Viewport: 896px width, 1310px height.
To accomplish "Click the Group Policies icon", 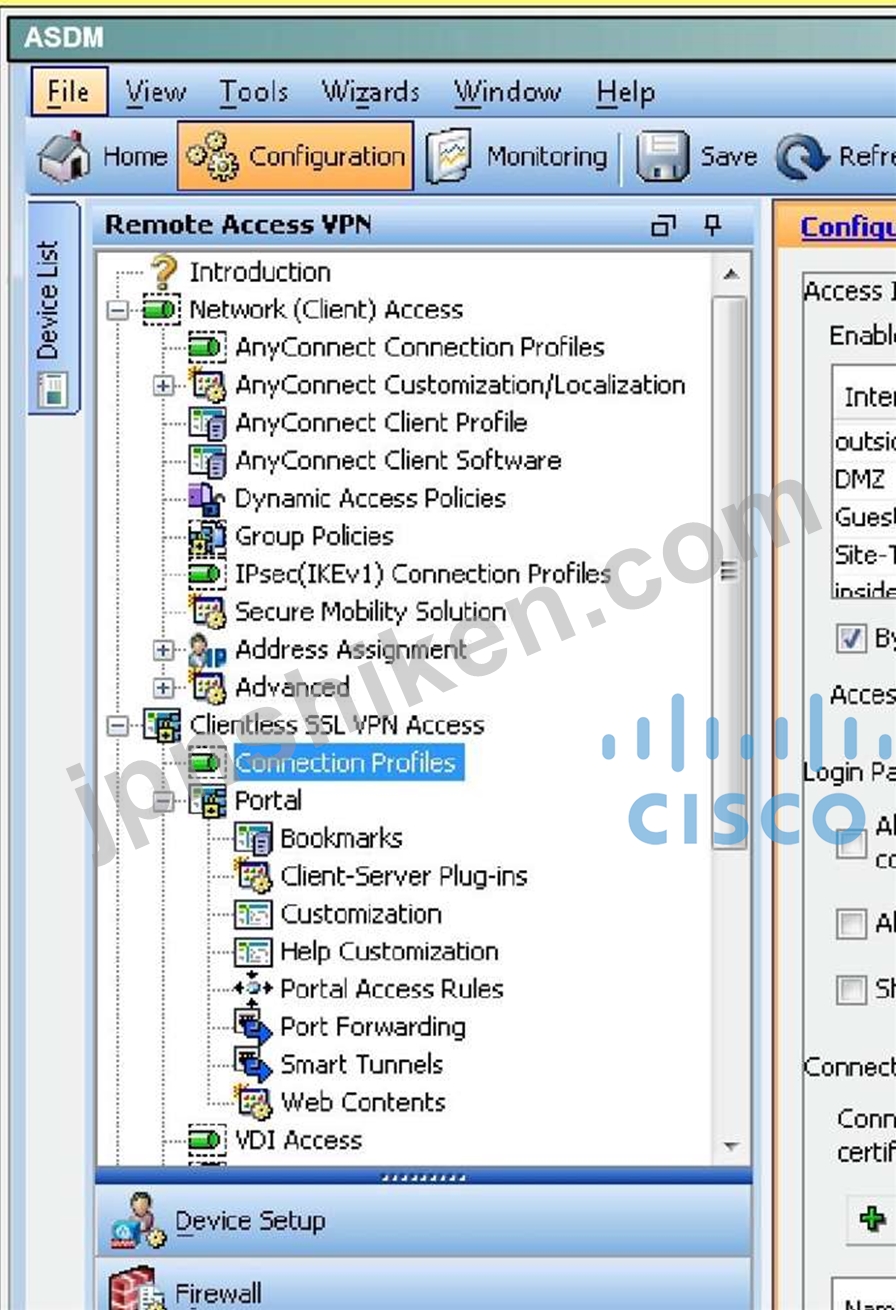I will [207, 537].
